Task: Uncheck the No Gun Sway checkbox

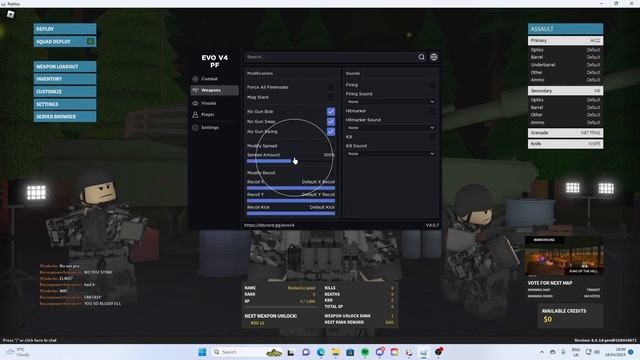Action: [331, 122]
